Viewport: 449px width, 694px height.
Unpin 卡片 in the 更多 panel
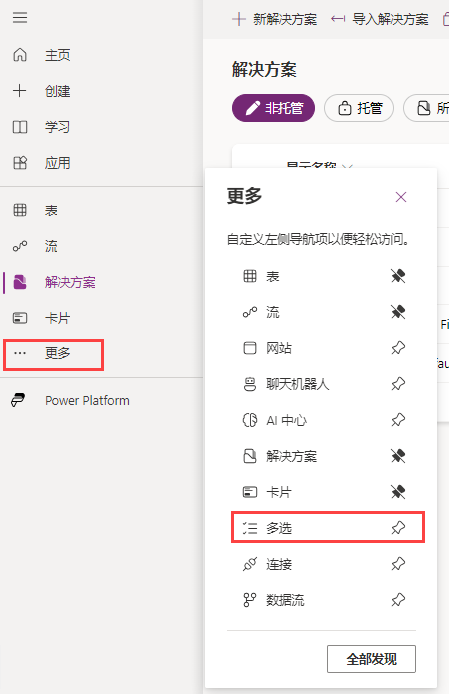click(398, 492)
